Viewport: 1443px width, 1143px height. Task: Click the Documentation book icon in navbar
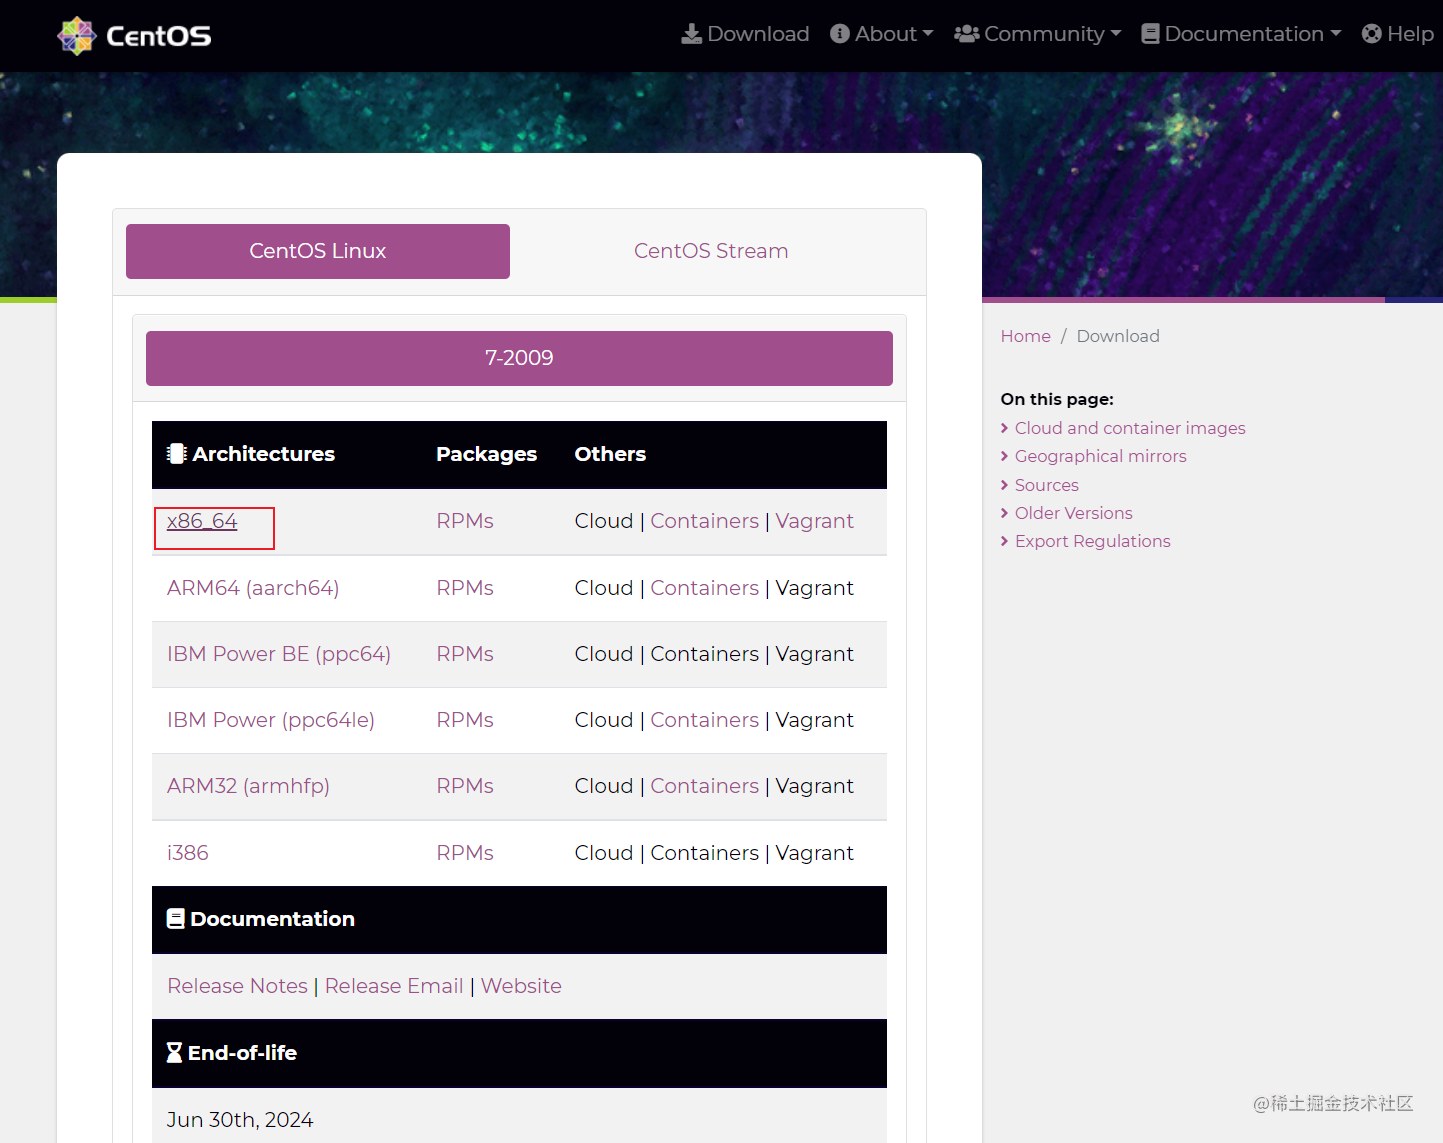click(x=1150, y=34)
